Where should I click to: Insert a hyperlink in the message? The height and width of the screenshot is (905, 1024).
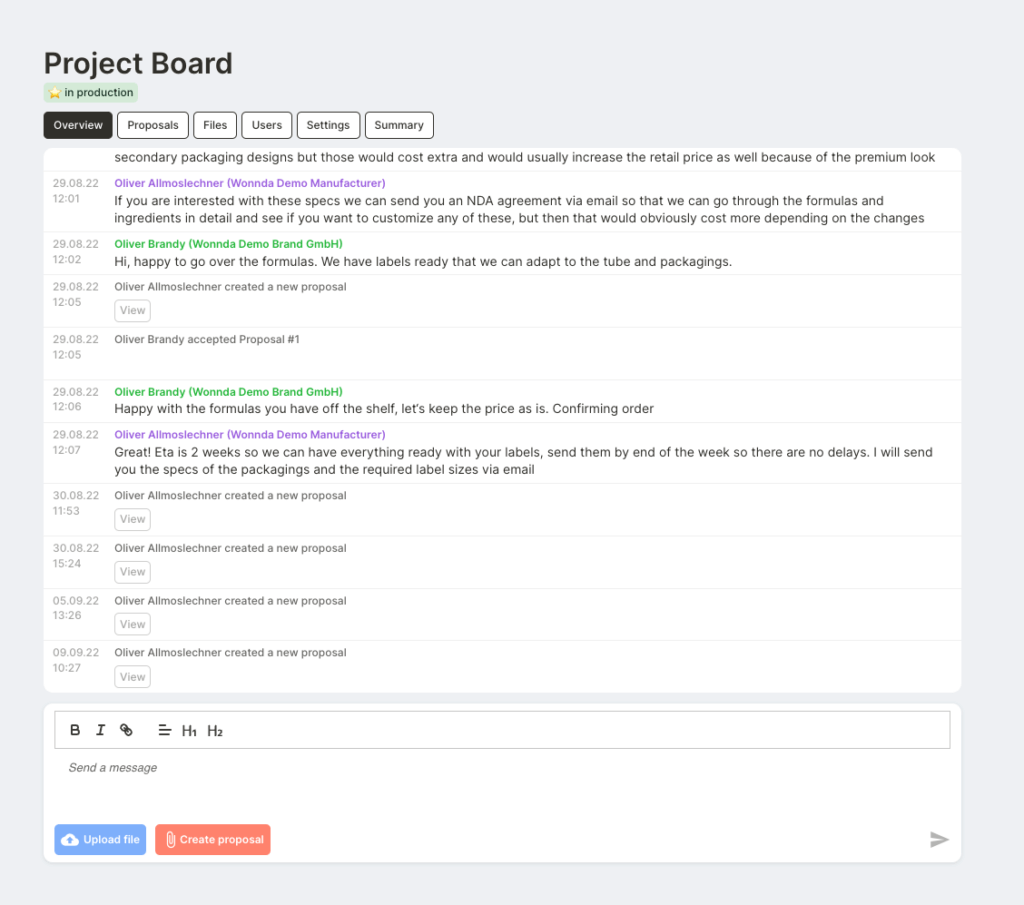126,730
